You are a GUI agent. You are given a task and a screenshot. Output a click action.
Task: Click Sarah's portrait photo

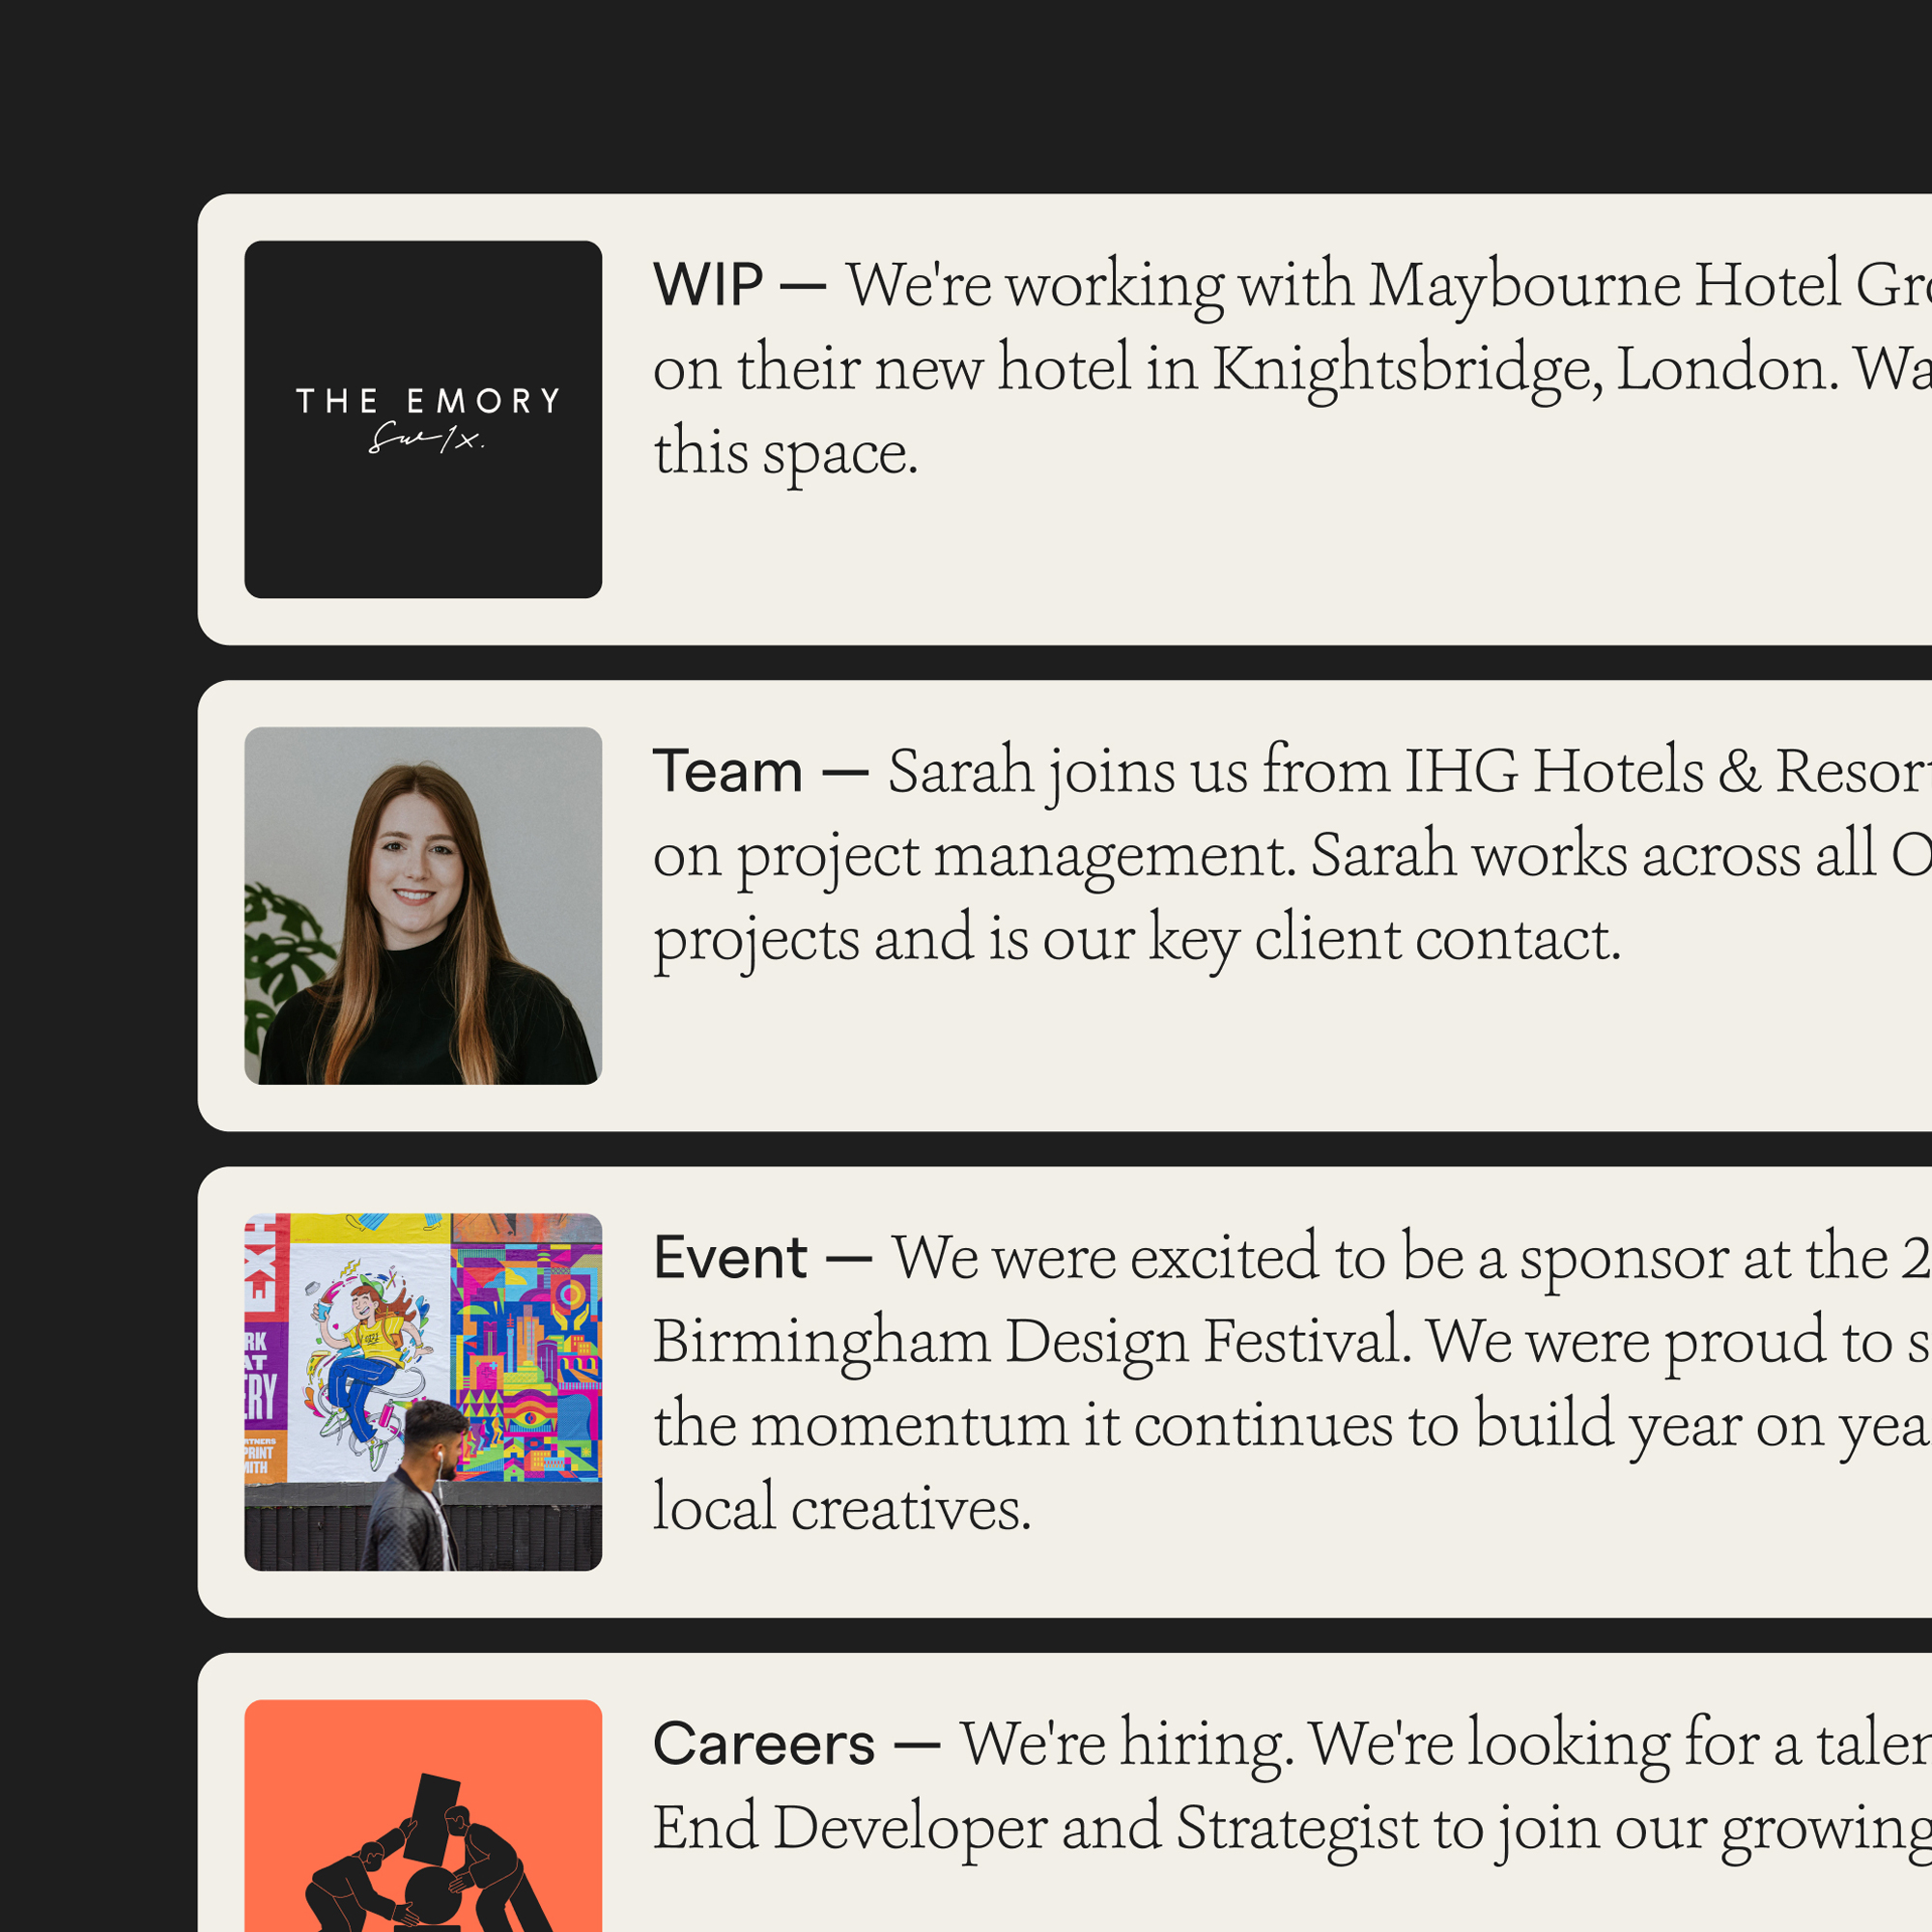pos(423,905)
